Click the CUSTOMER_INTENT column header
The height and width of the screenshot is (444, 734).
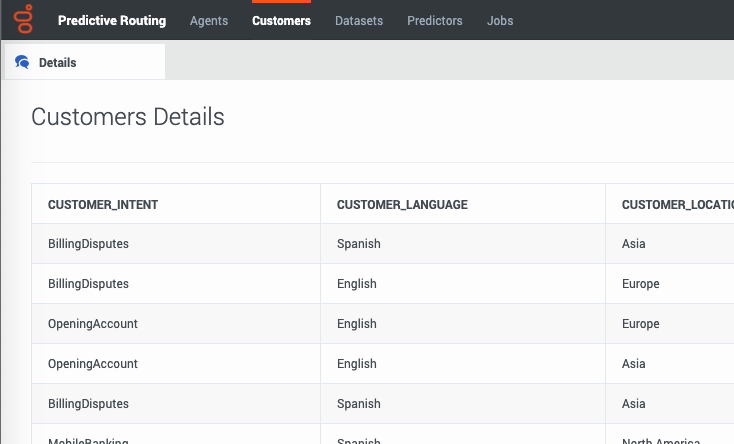pyautogui.click(x=103, y=205)
